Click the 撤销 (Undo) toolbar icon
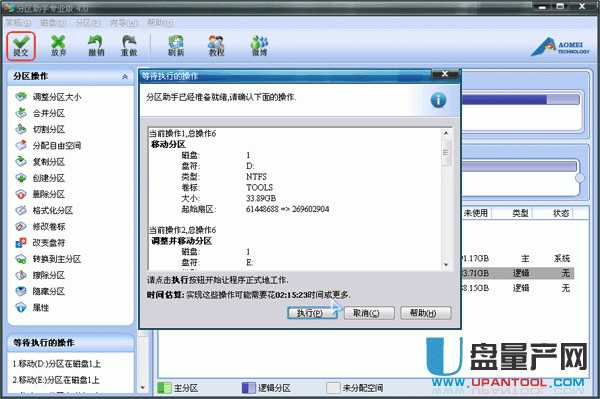This screenshot has width=600, height=399. coord(96,46)
